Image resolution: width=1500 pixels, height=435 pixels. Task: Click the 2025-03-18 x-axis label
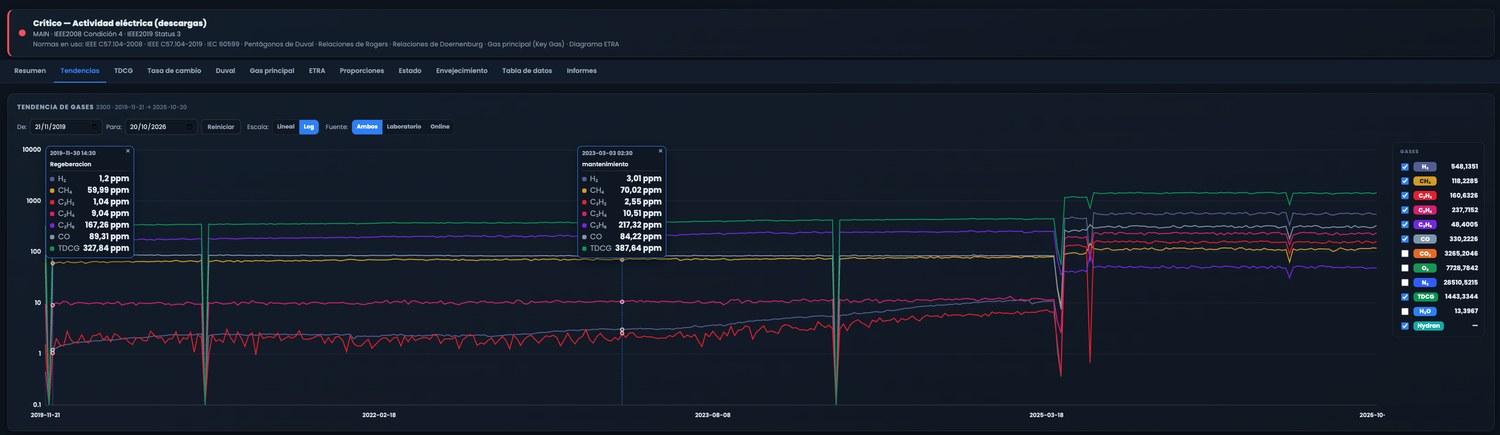(x=1046, y=413)
